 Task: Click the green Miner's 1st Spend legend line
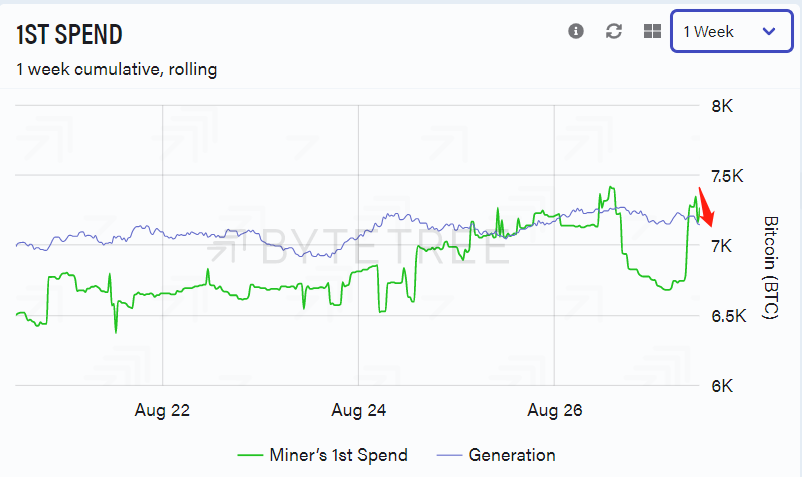250,455
